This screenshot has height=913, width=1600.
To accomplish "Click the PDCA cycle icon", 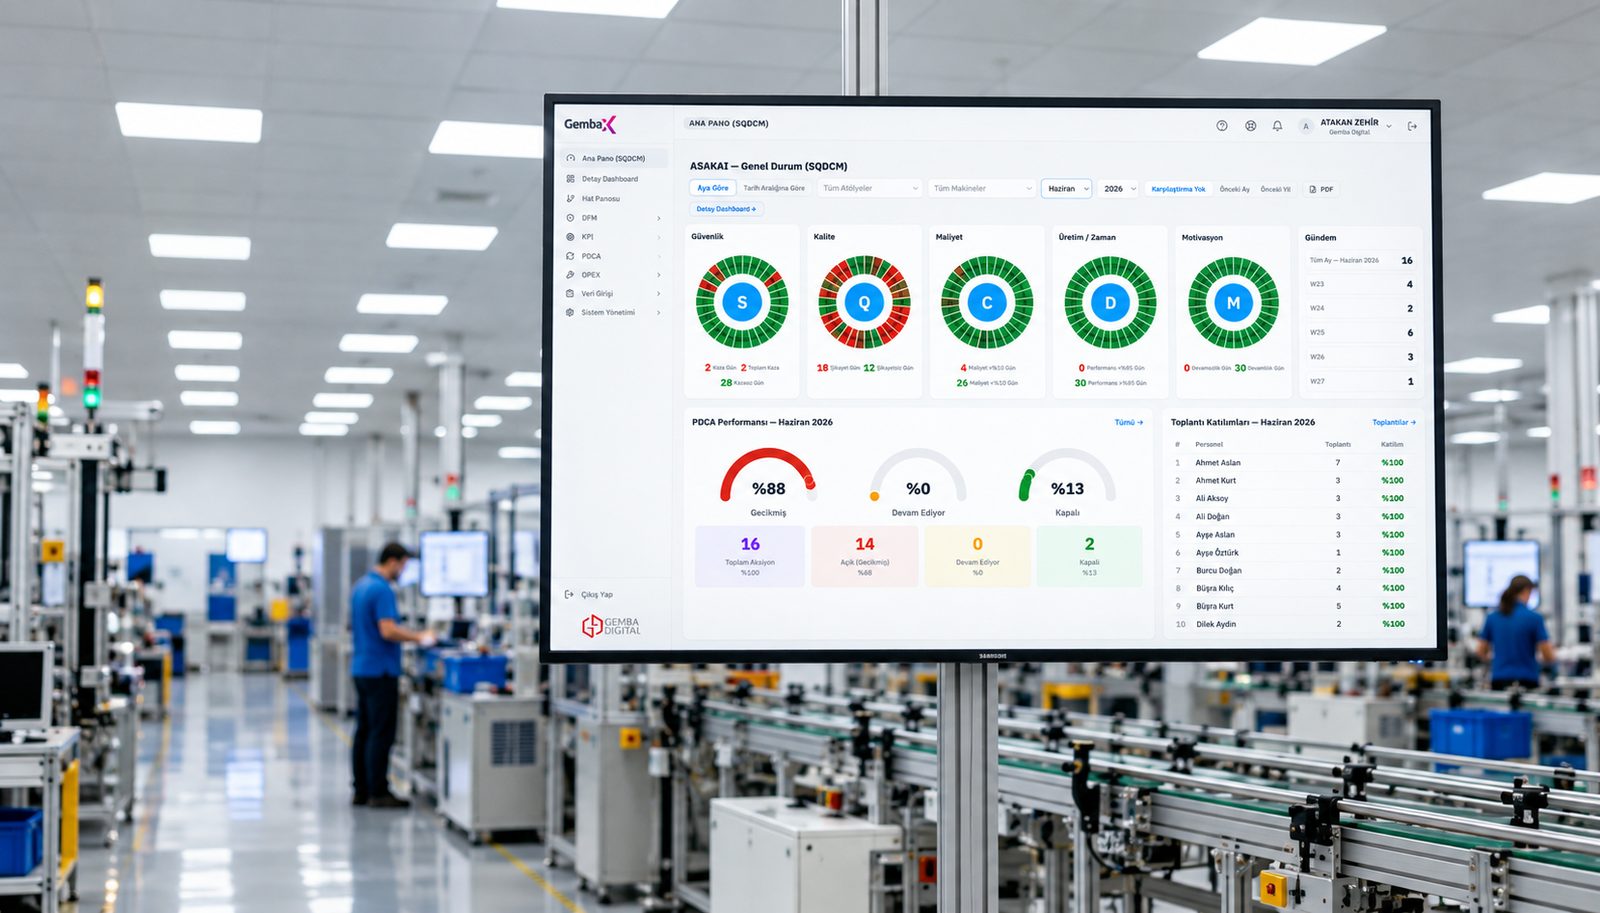I will tap(571, 256).
